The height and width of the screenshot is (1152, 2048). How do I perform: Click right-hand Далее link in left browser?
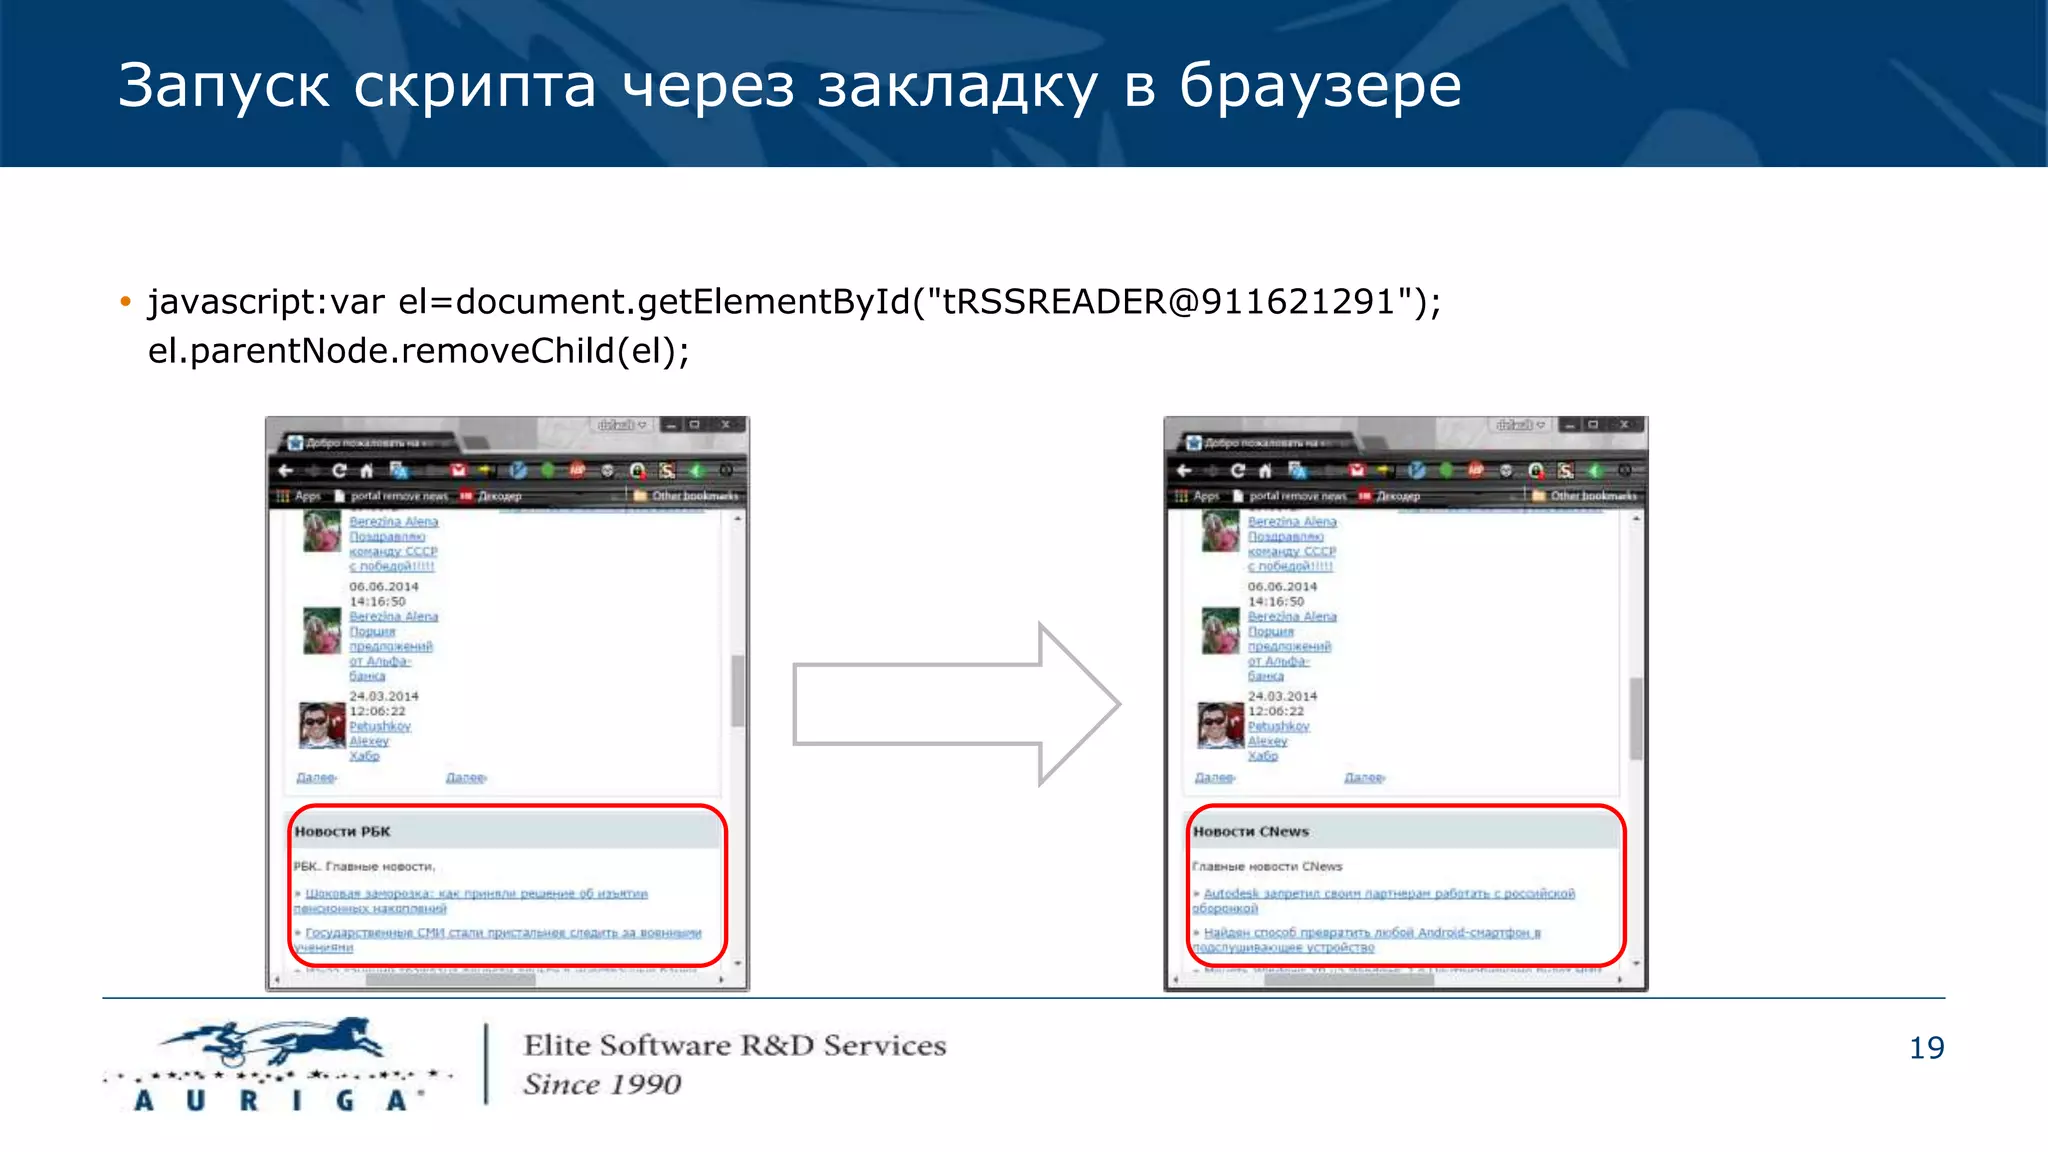(466, 778)
